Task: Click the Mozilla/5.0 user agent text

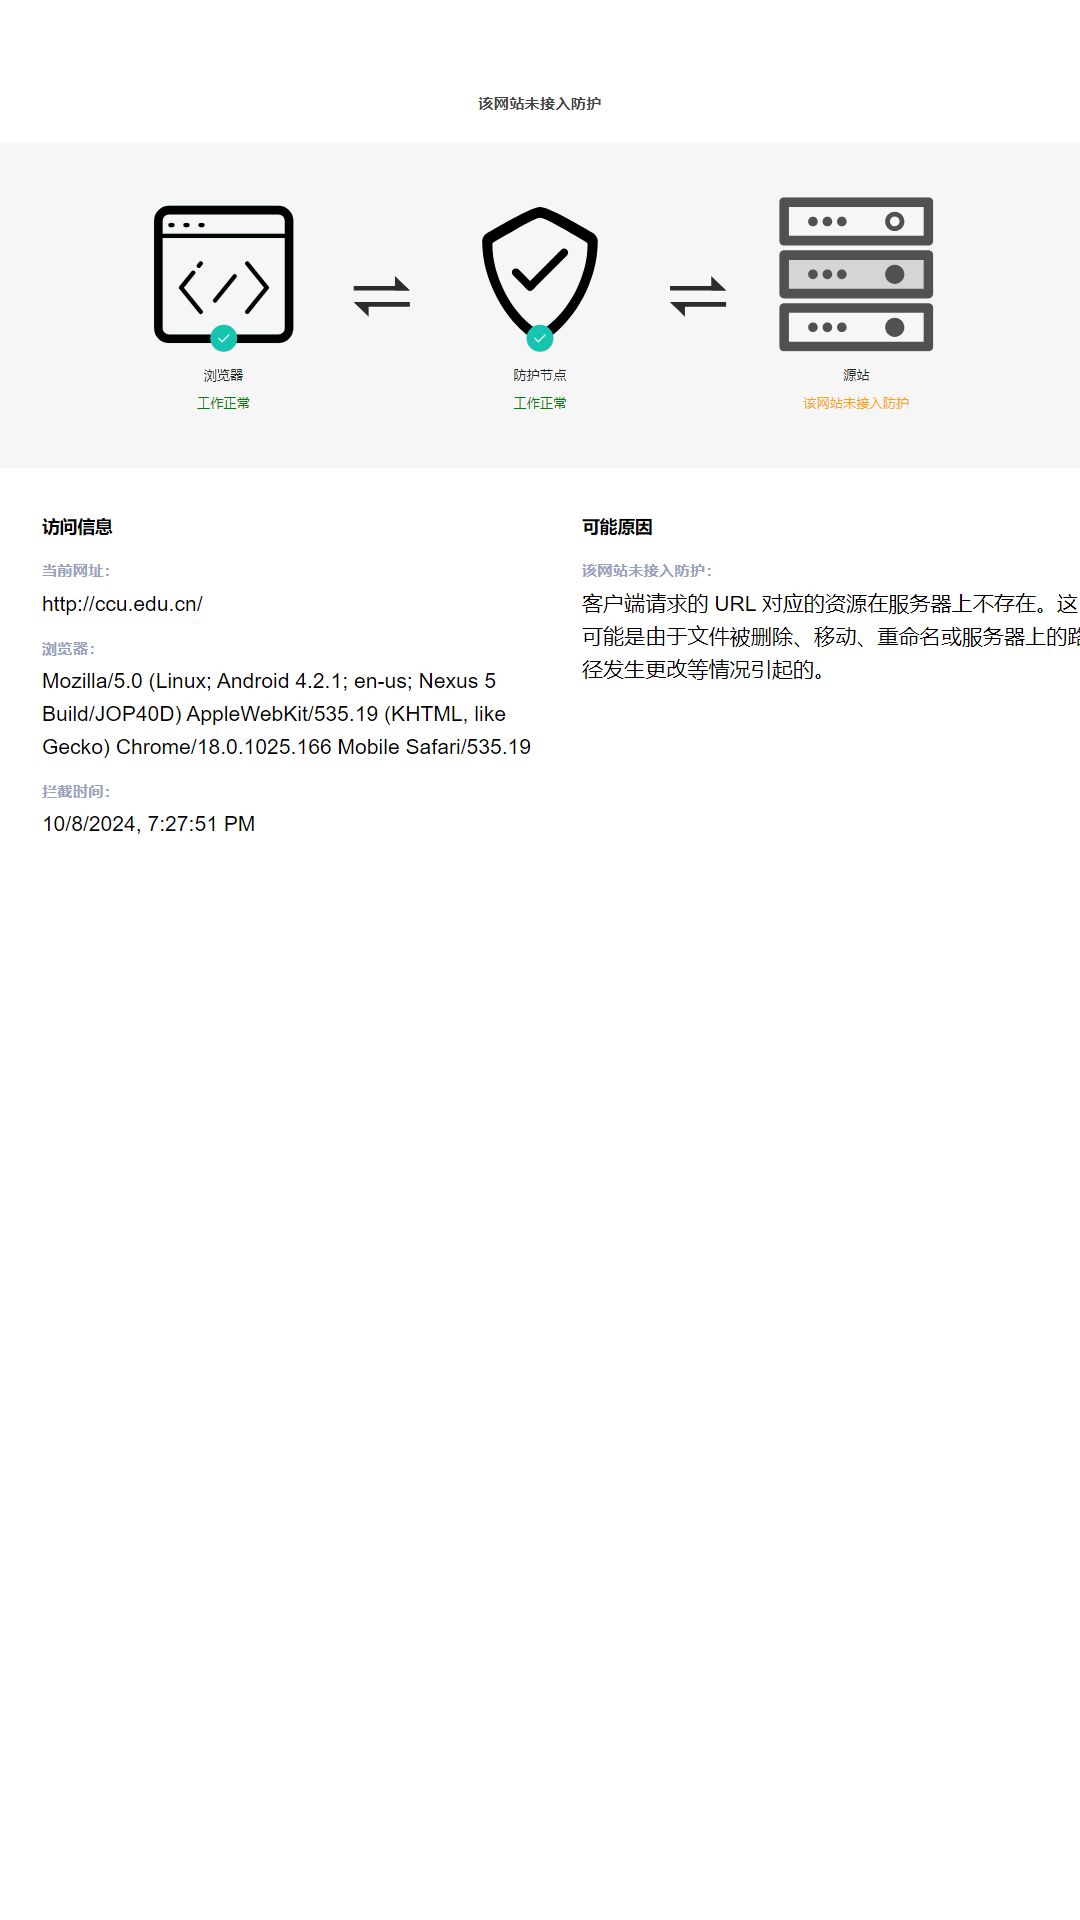Action: (286, 714)
